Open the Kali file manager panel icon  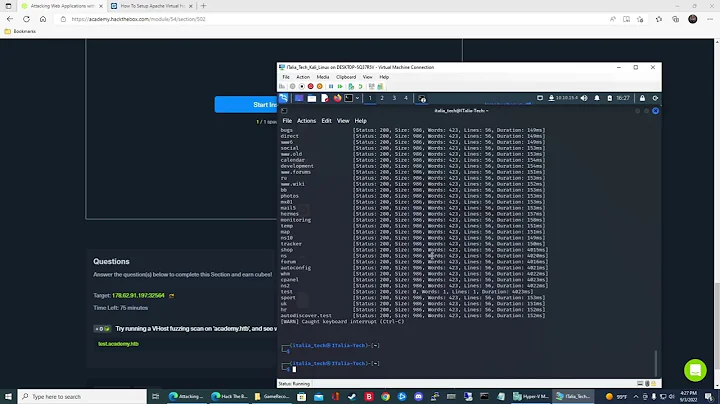tap(312, 98)
